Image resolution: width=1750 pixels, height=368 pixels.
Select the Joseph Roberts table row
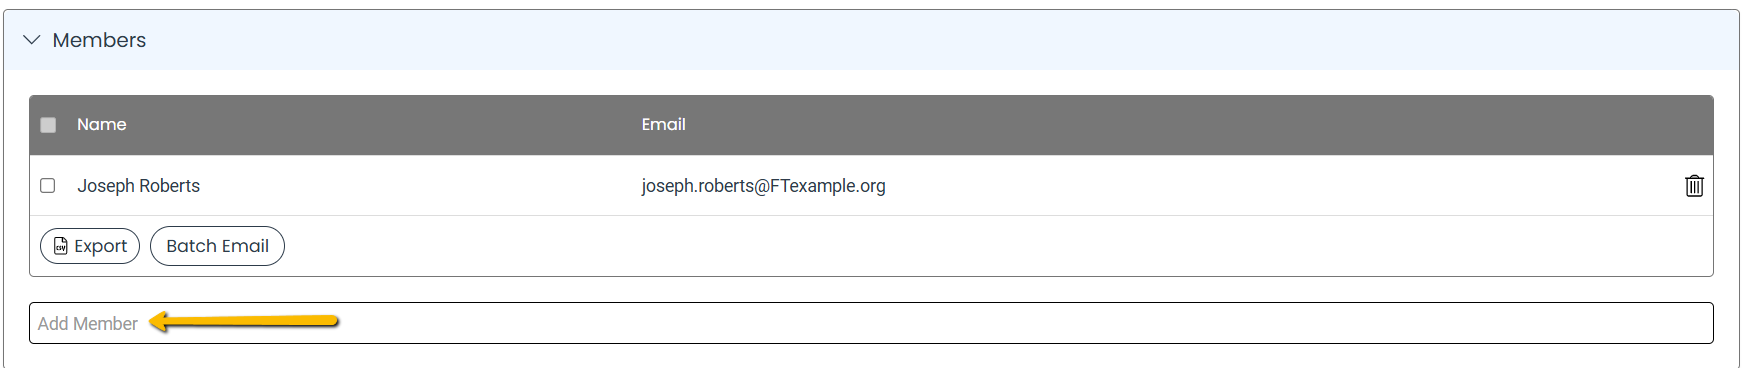871,186
